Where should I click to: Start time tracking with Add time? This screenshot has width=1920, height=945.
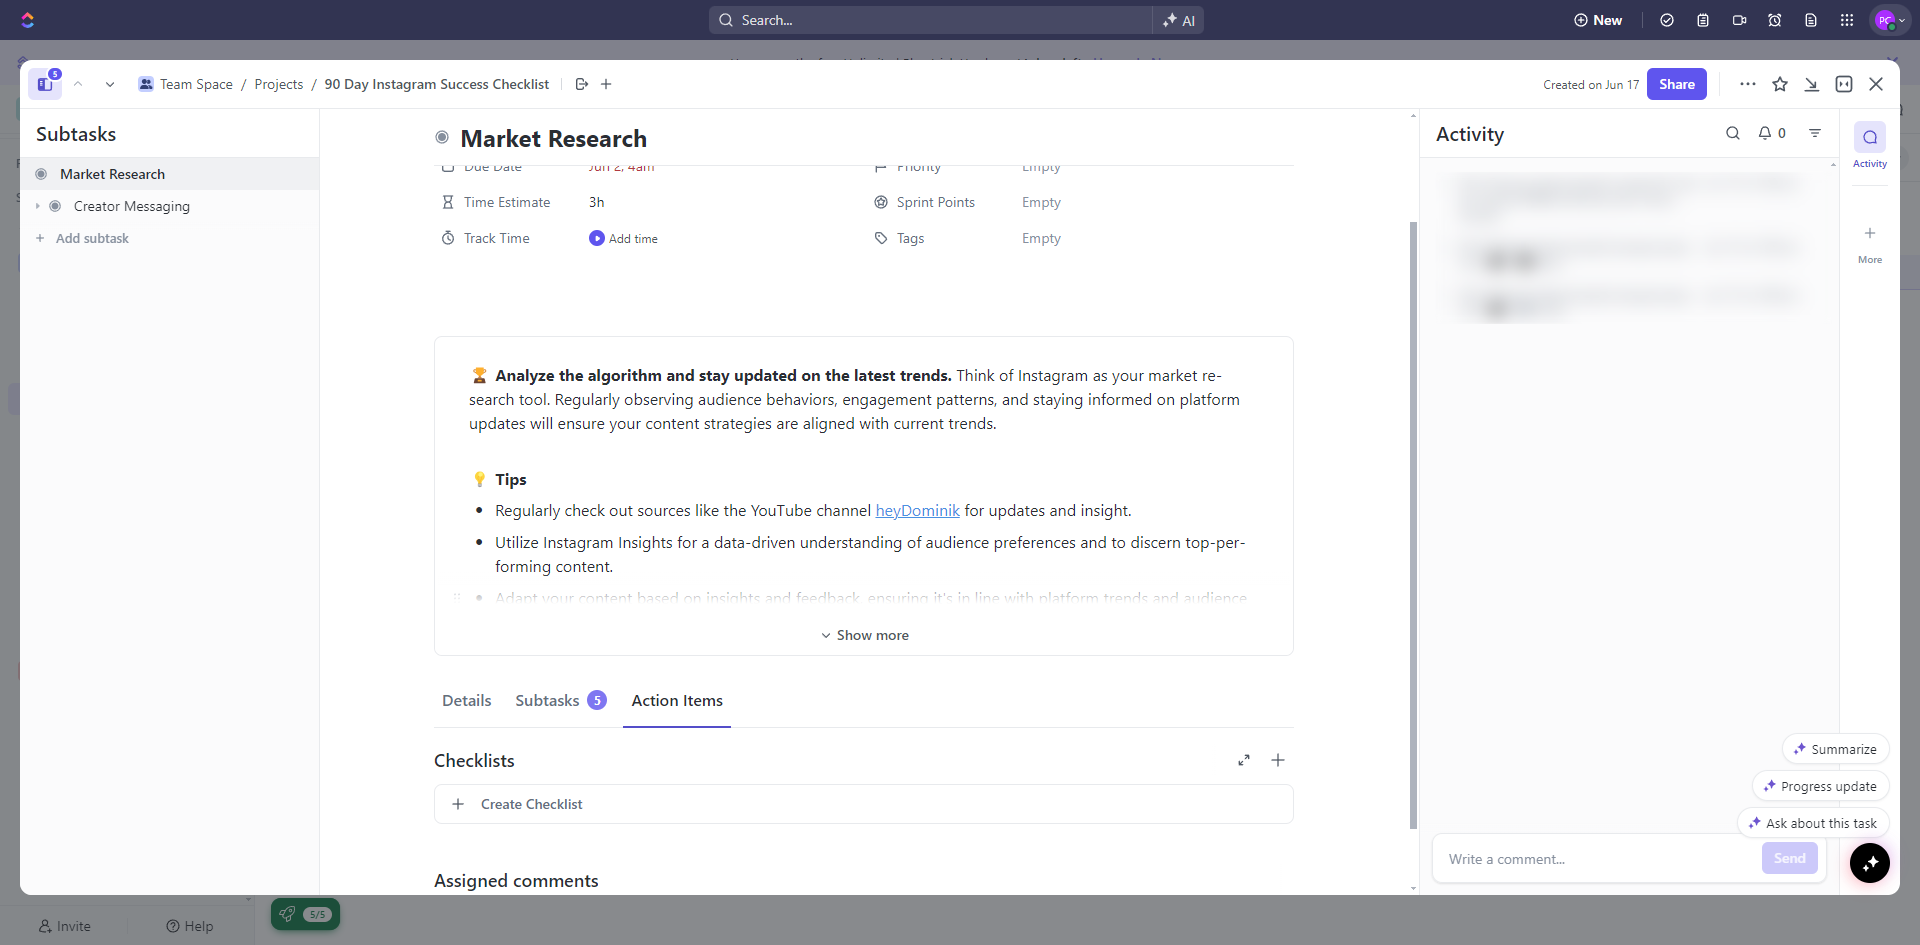point(624,239)
